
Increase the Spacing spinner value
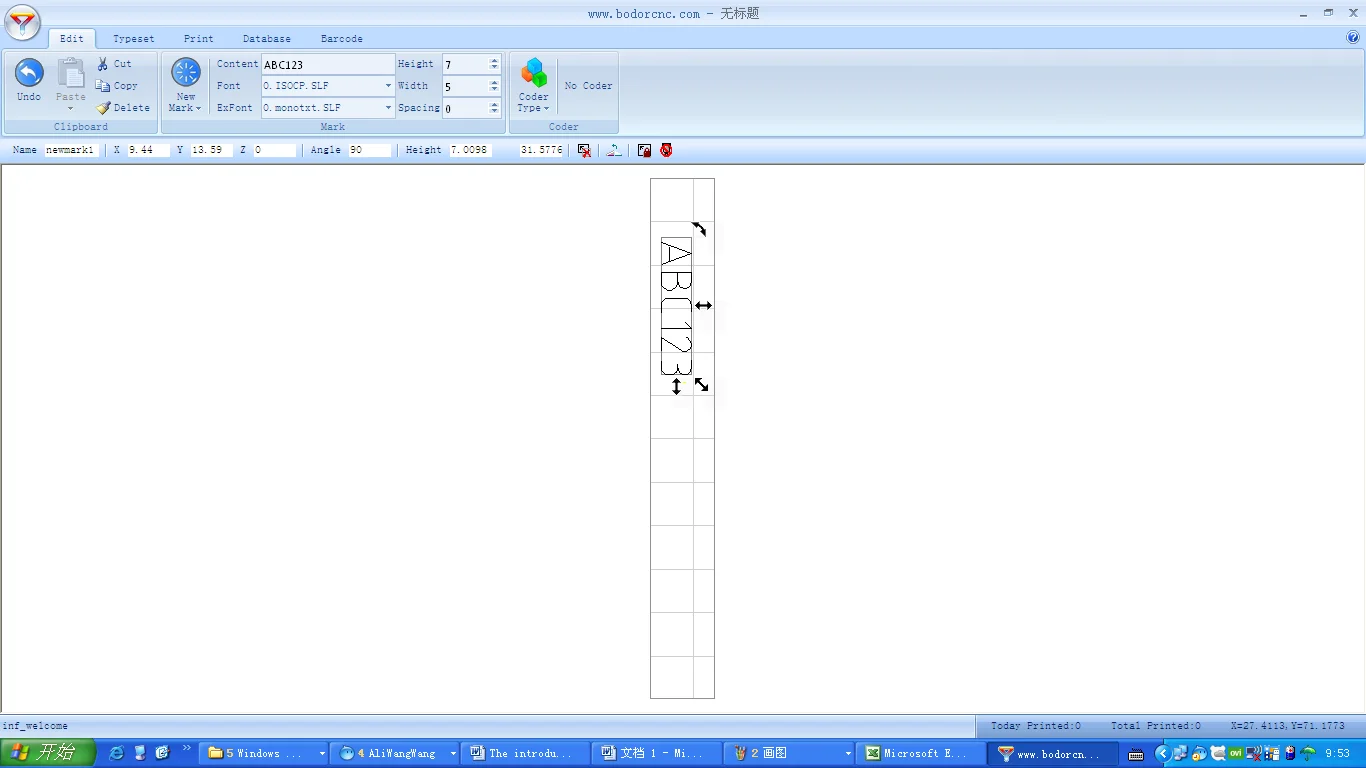[x=494, y=104]
